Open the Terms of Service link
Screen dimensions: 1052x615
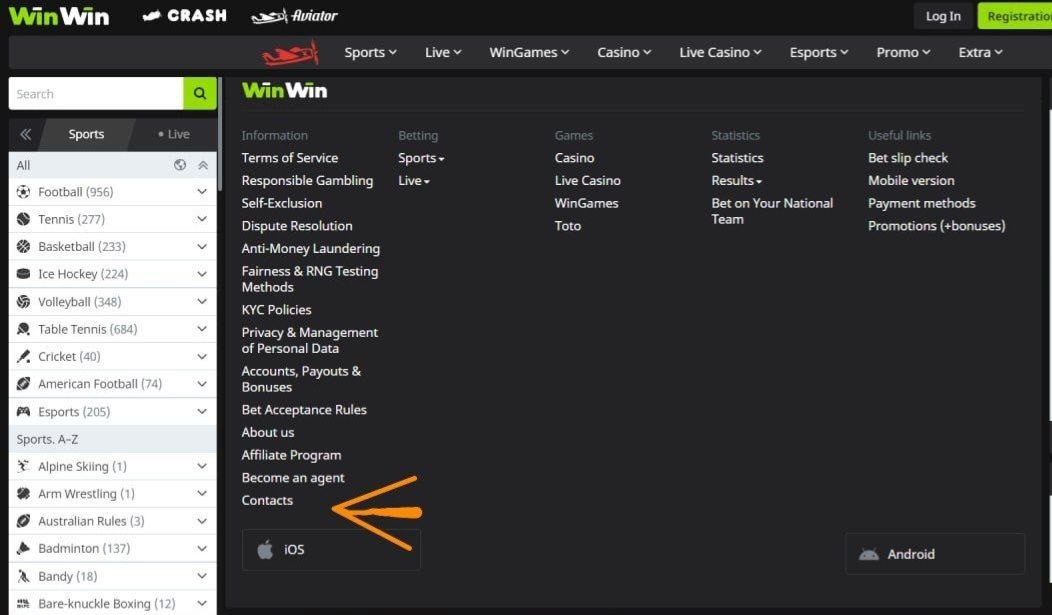[x=290, y=158]
